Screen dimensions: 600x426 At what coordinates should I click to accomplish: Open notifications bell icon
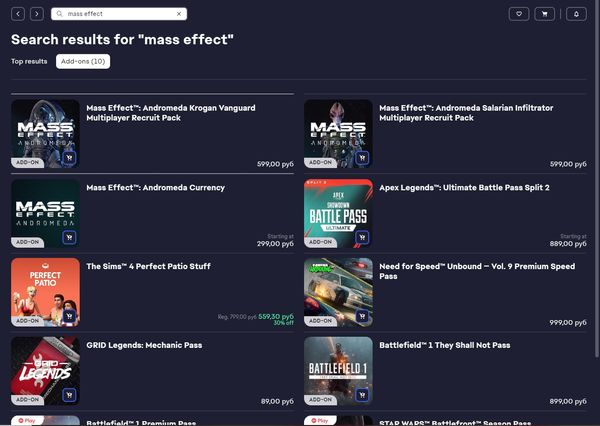click(x=575, y=14)
